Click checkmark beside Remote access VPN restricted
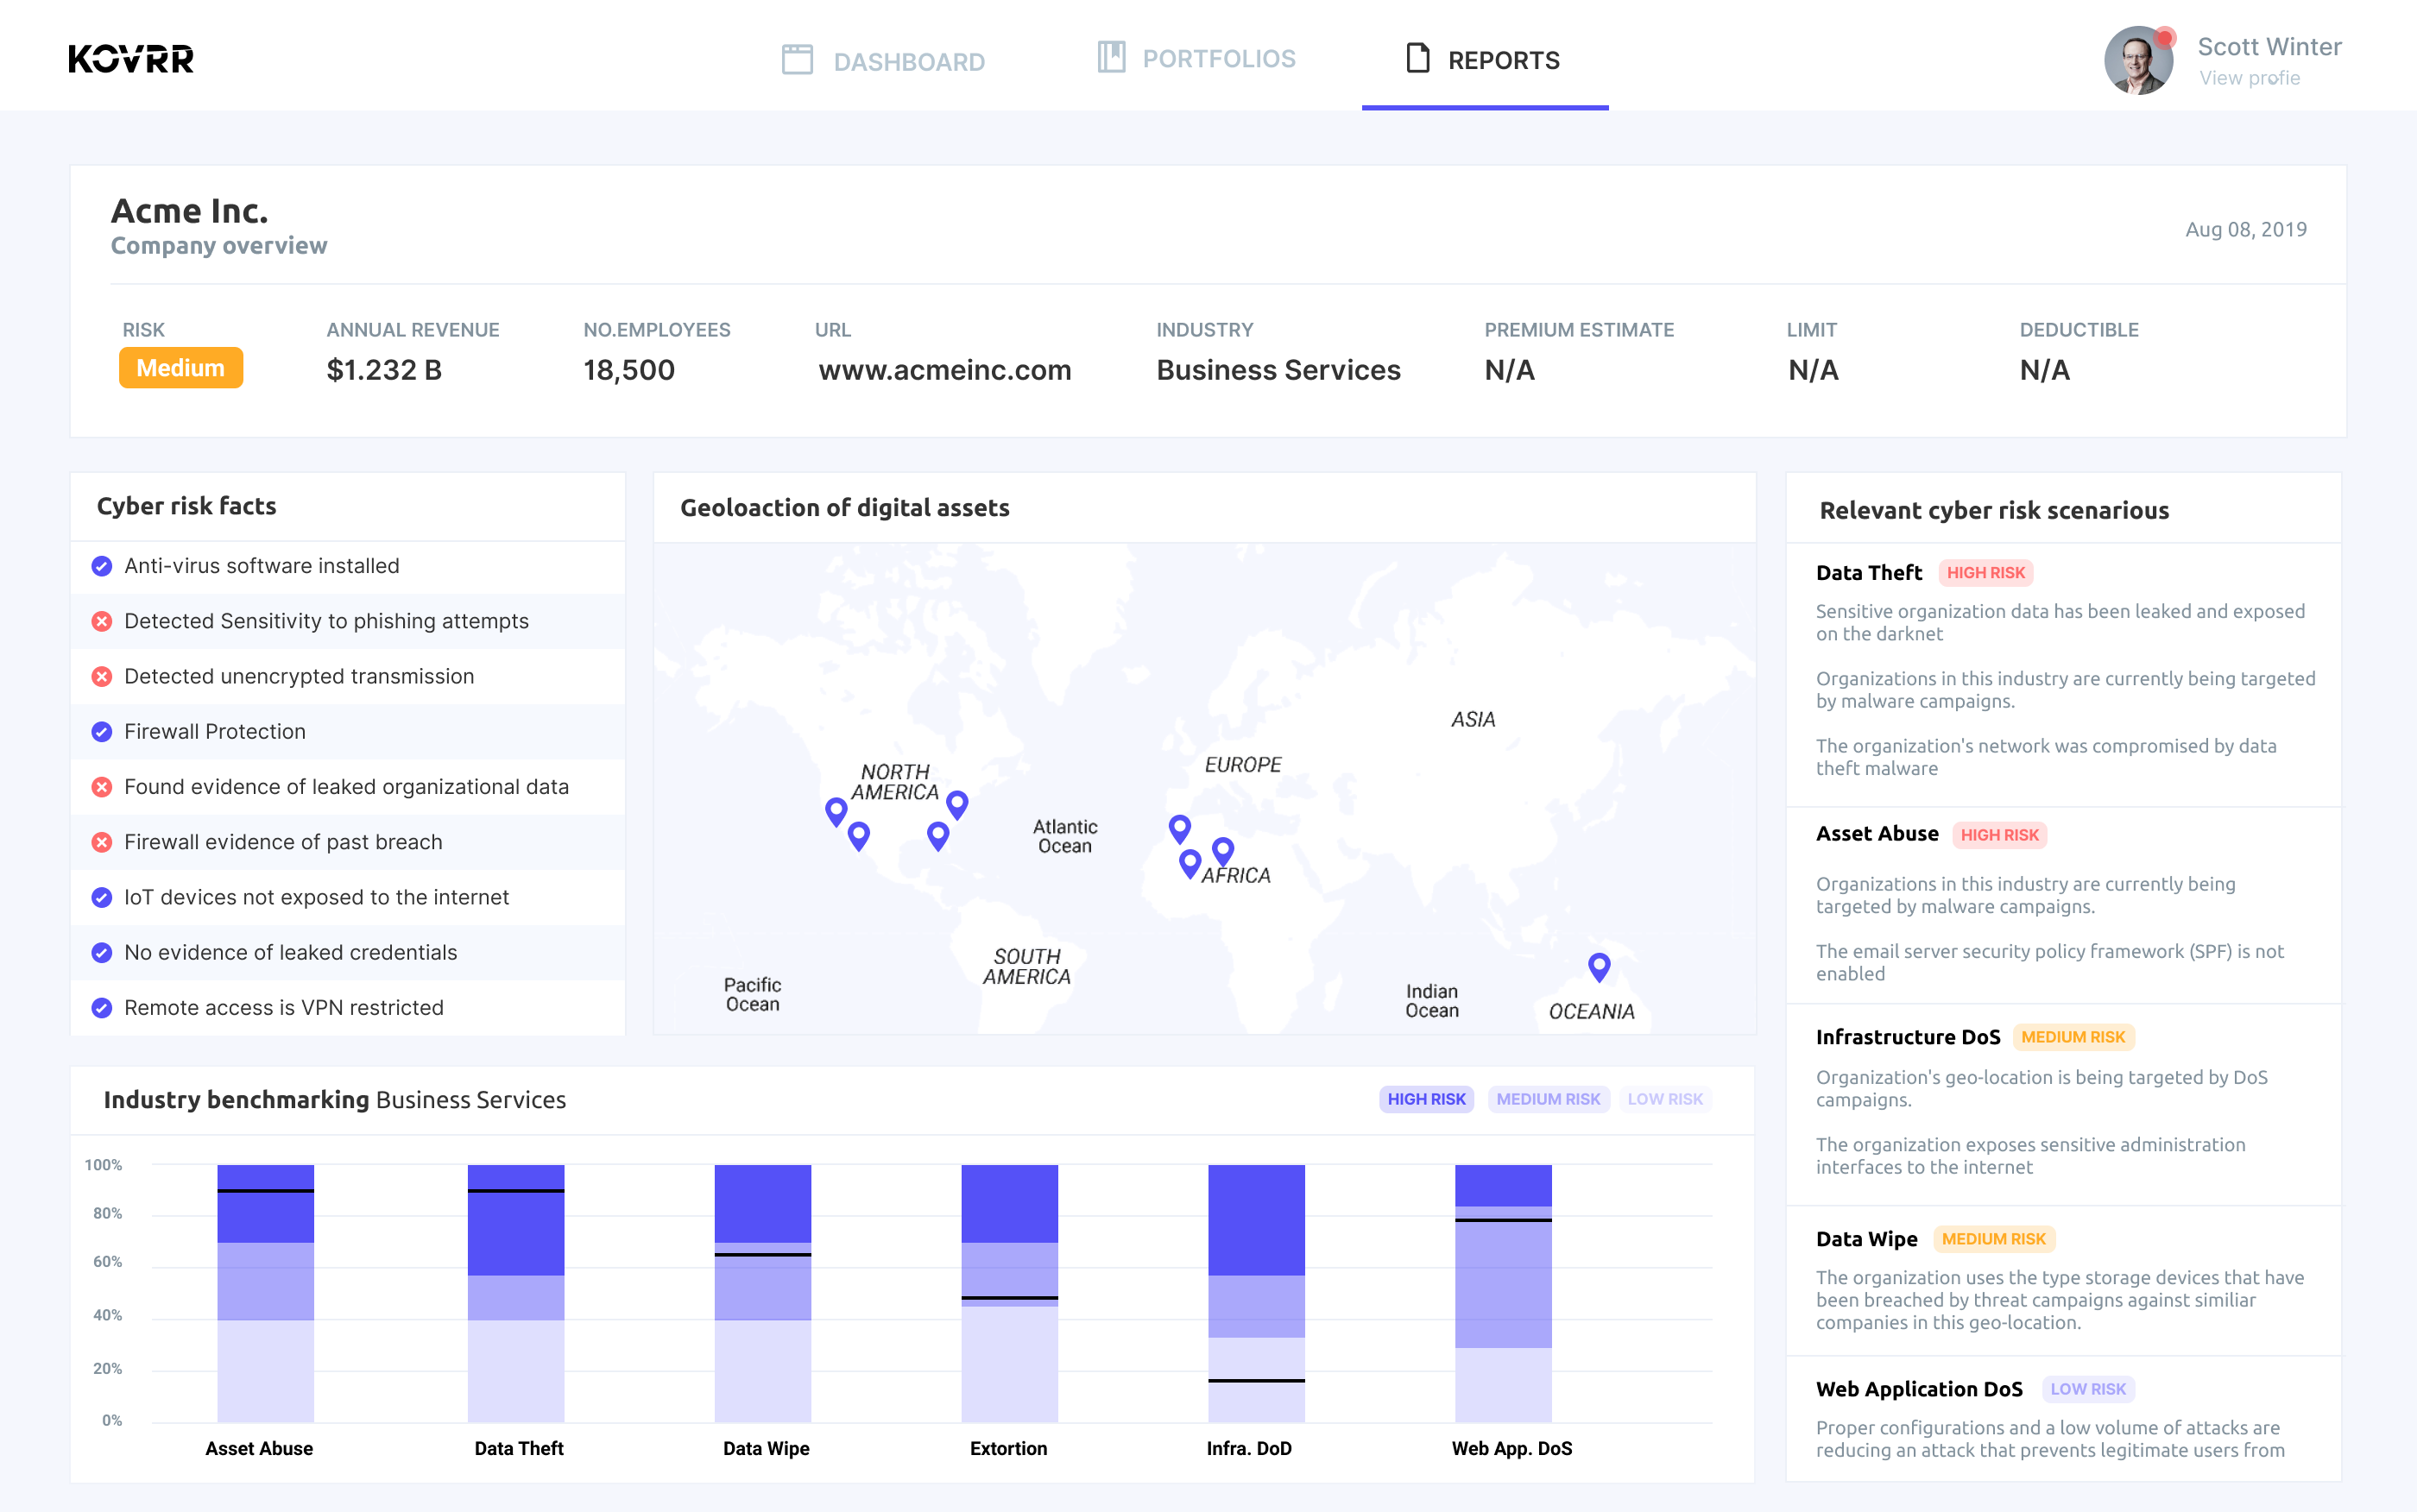Screen dimensions: 2417x1512 101,1008
